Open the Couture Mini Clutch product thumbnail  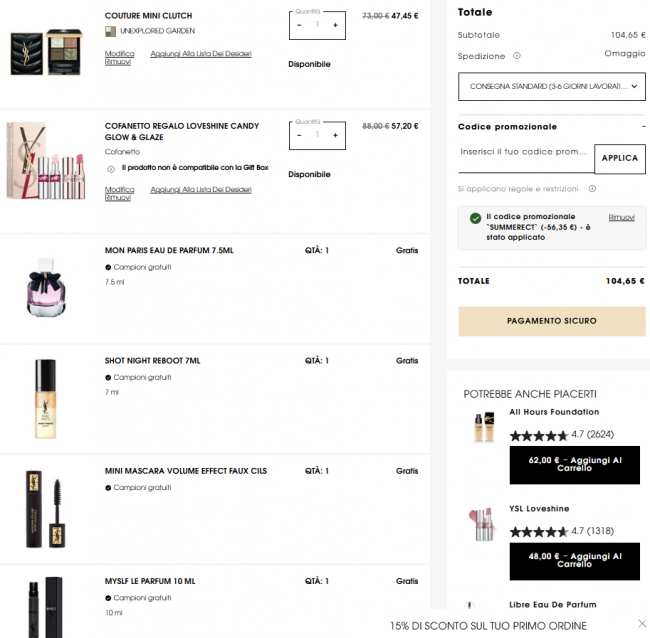[46, 52]
